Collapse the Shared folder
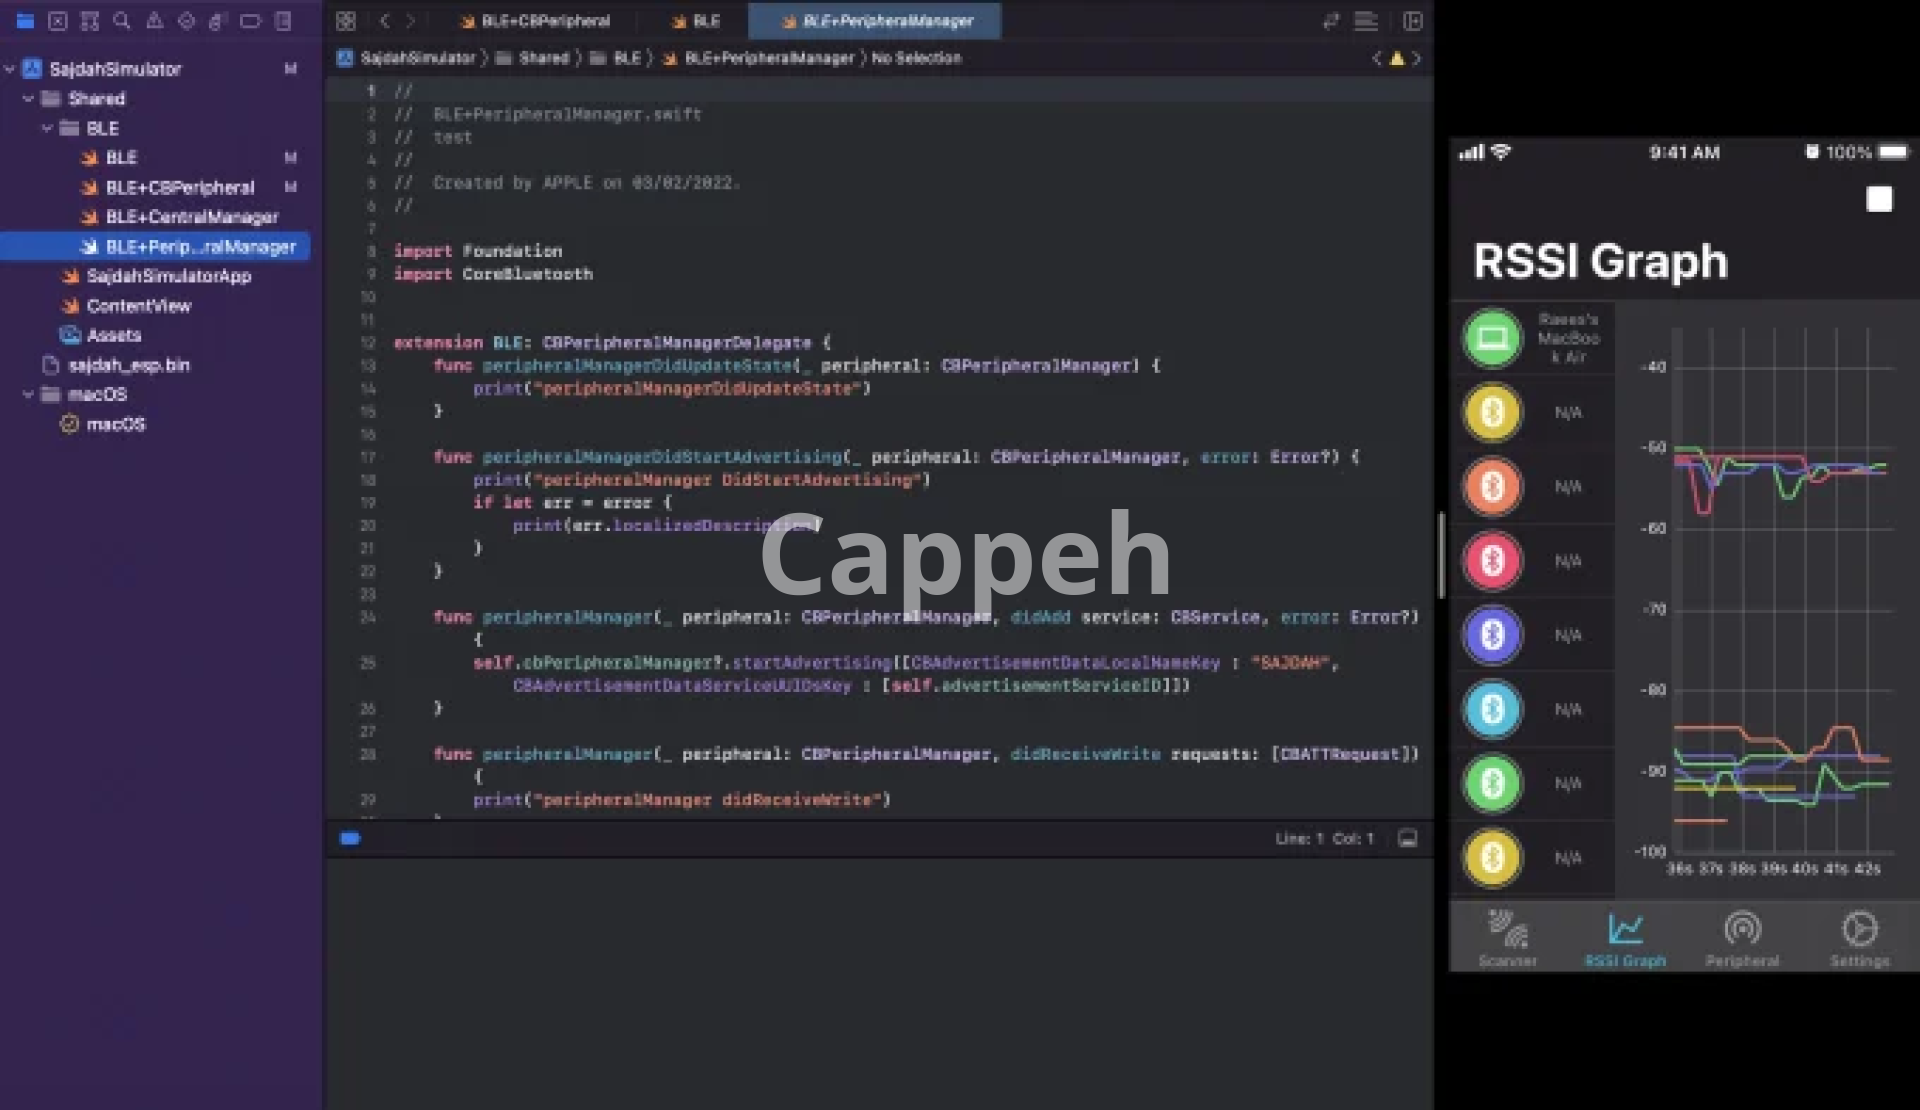The image size is (1920, 1110). (29, 99)
